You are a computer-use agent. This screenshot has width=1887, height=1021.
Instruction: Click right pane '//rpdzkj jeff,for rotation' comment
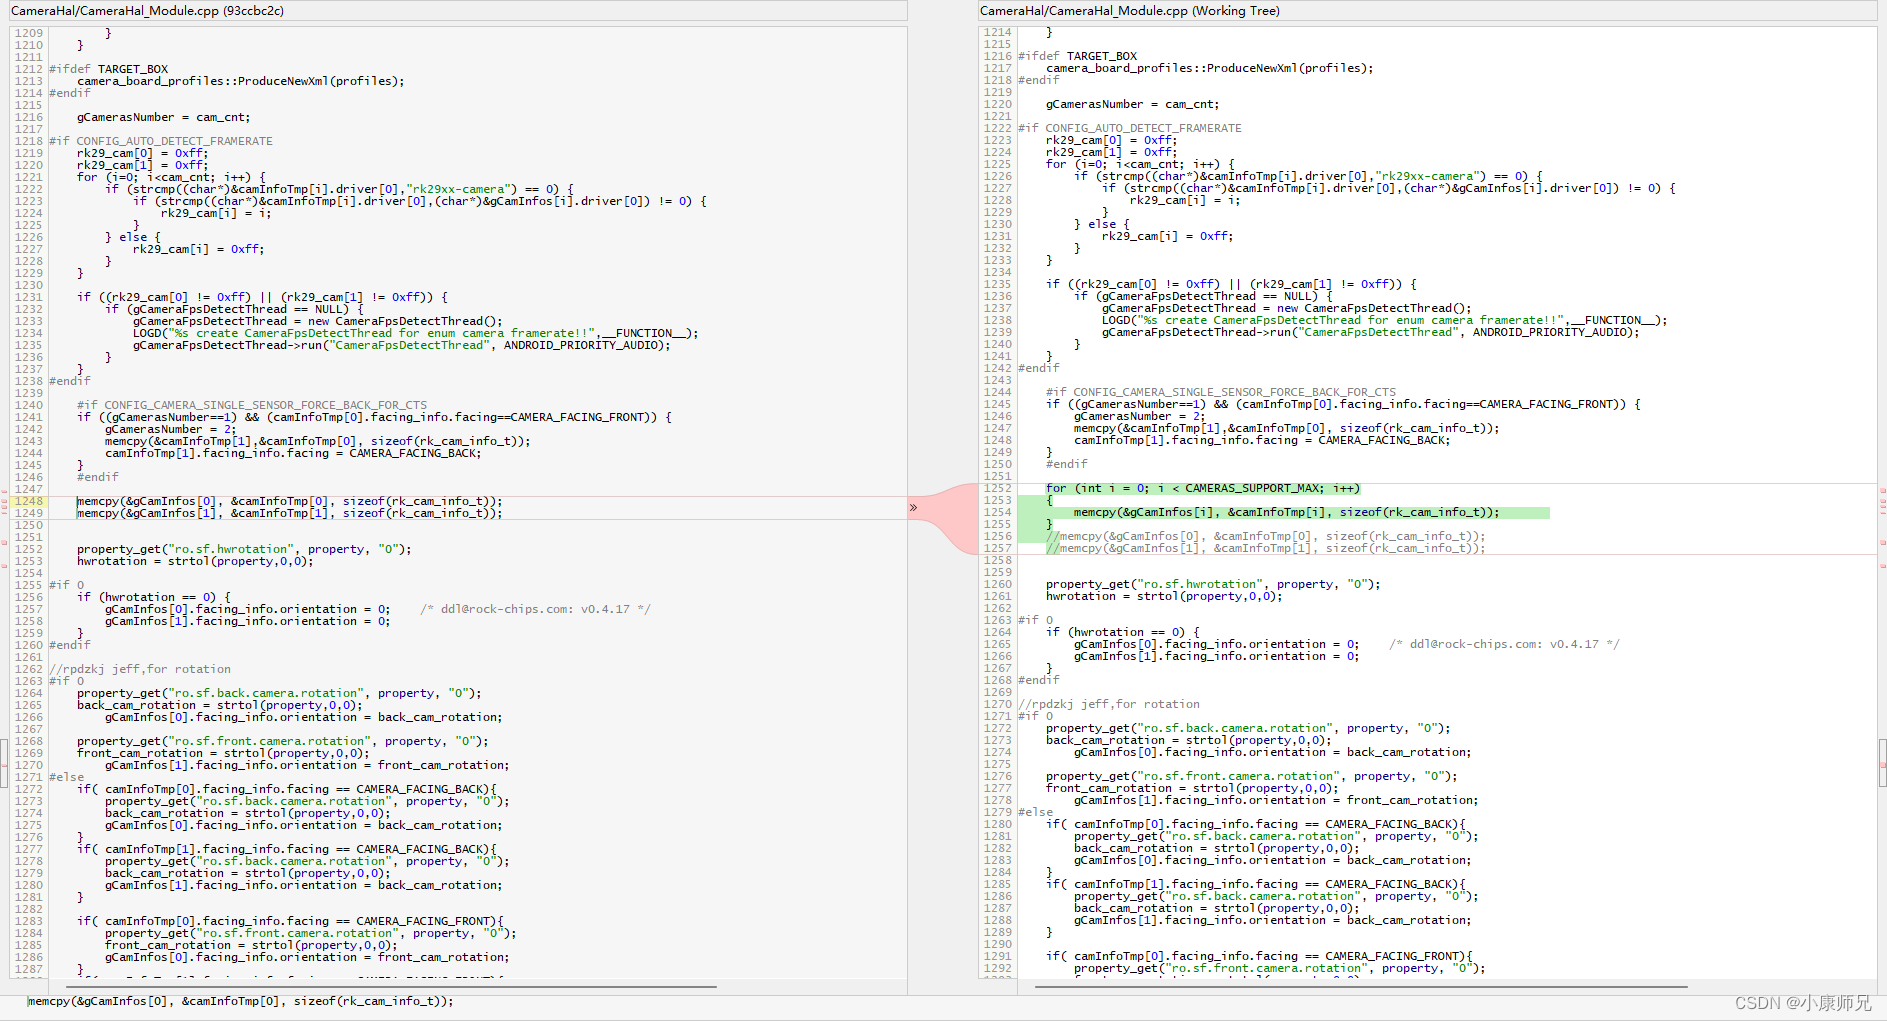pyautogui.click(x=1109, y=704)
